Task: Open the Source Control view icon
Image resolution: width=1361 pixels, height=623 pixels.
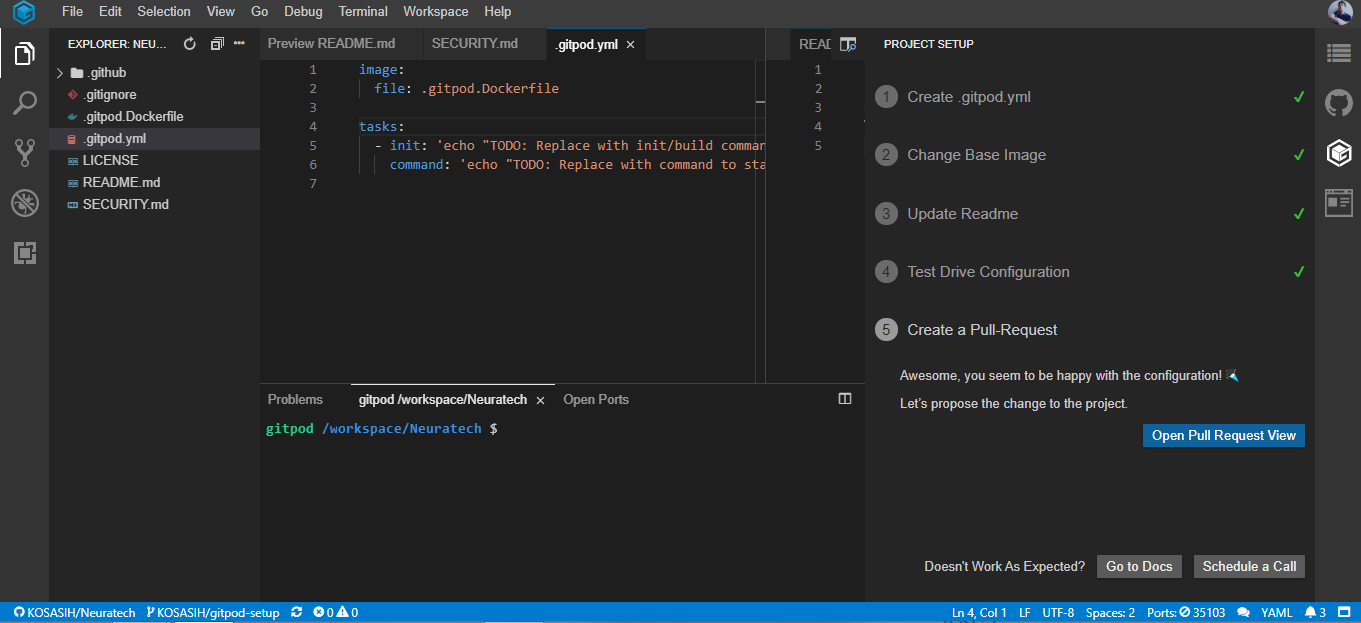Action: click(24, 153)
